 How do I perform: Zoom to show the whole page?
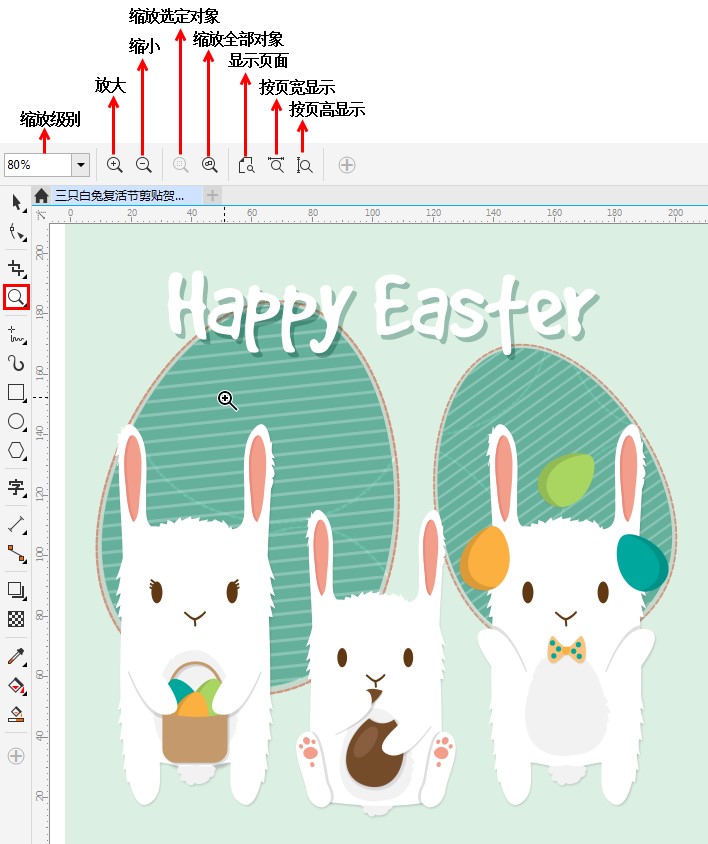coord(246,165)
